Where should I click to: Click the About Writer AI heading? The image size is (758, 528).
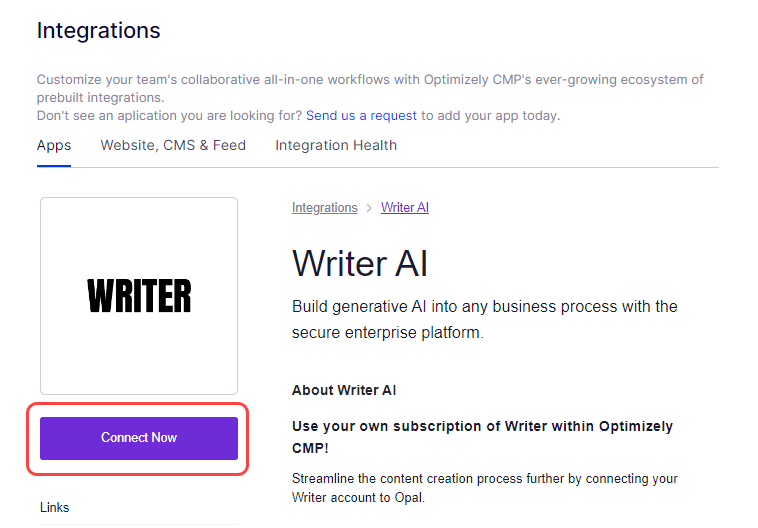344,390
